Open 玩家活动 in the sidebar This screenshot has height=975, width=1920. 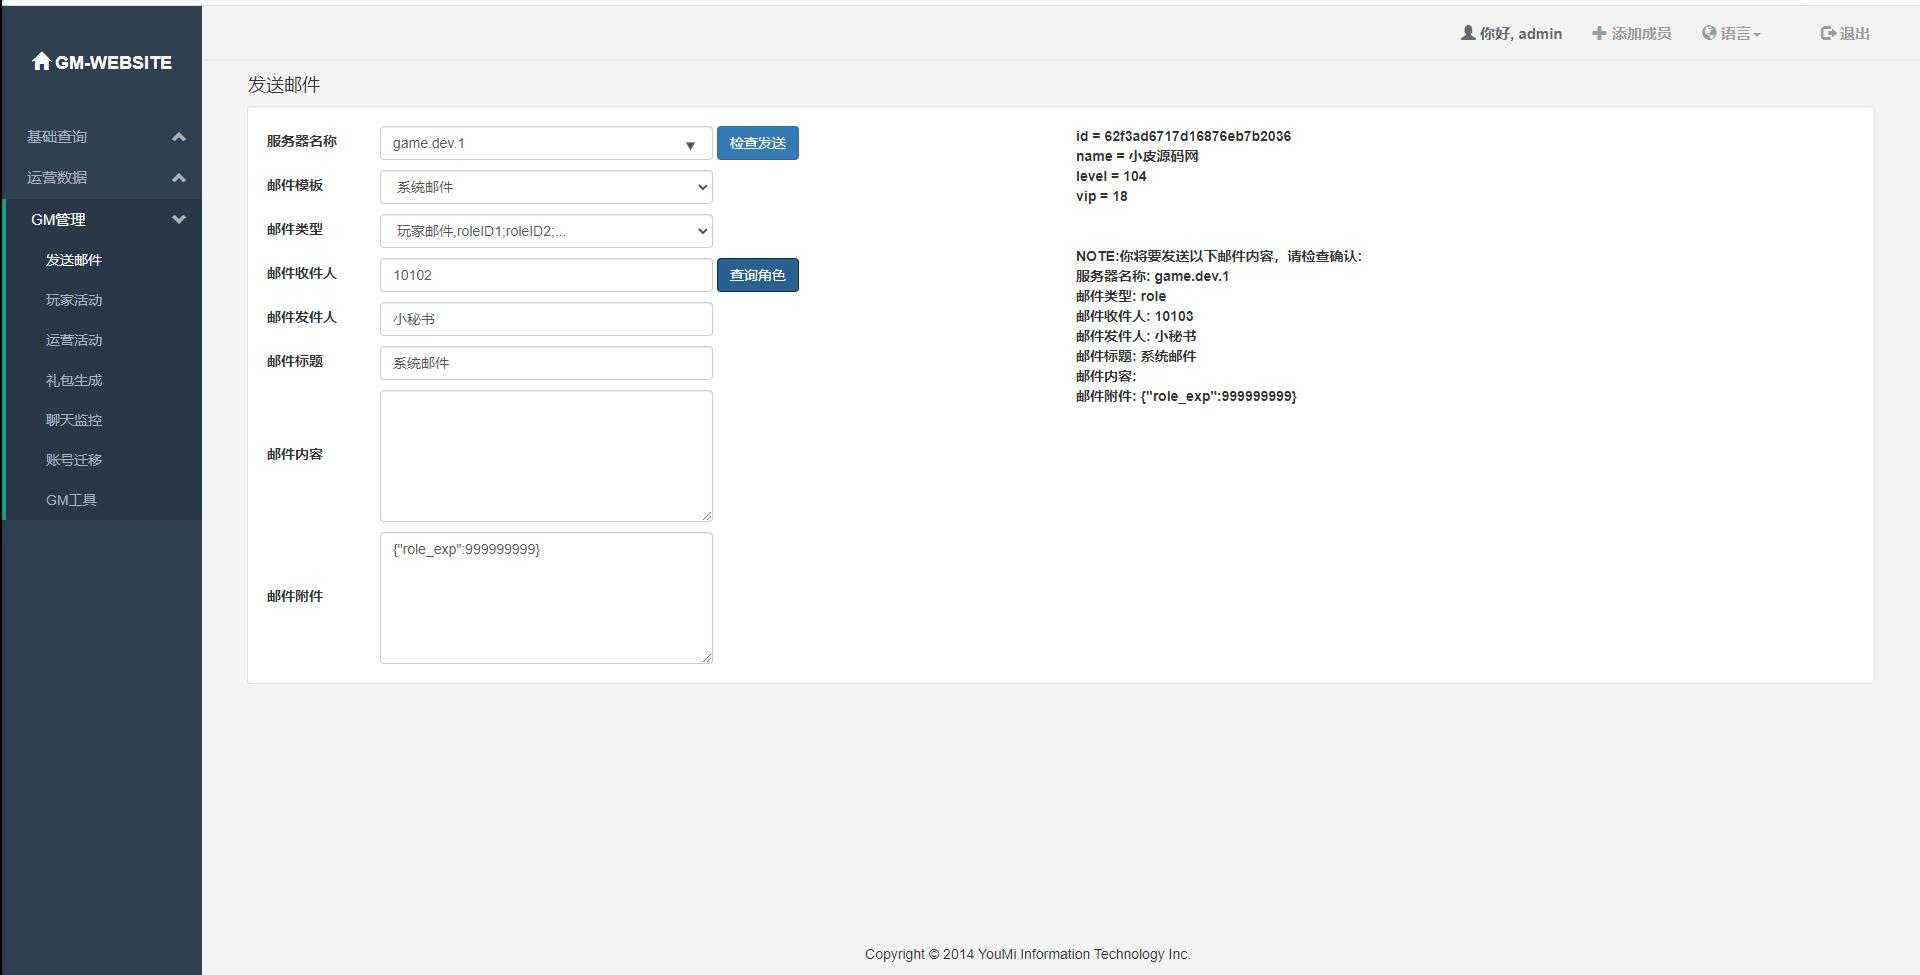pyautogui.click(x=74, y=300)
